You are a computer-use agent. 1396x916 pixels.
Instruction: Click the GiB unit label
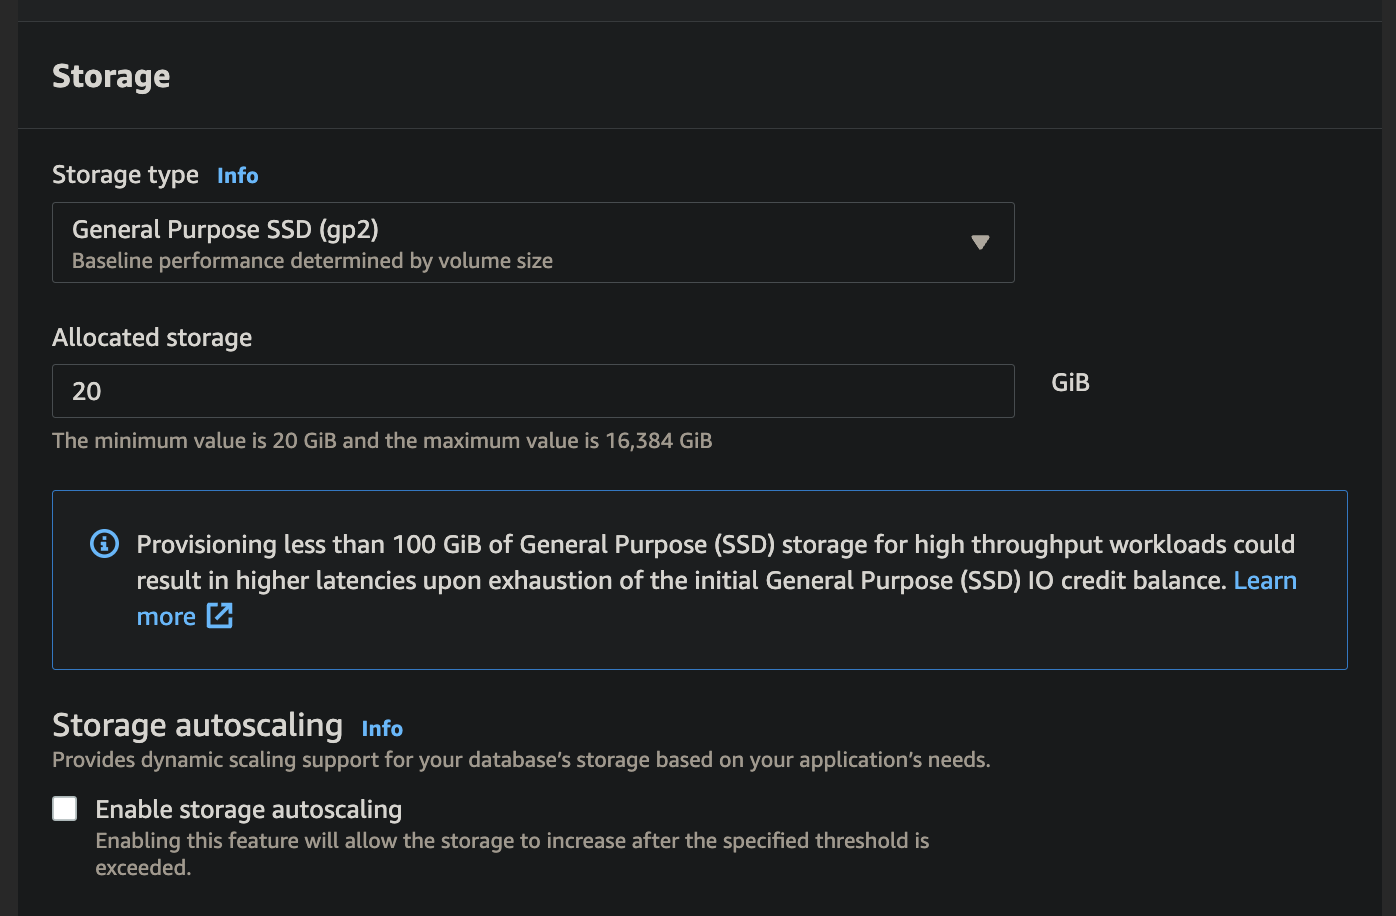(1070, 383)
